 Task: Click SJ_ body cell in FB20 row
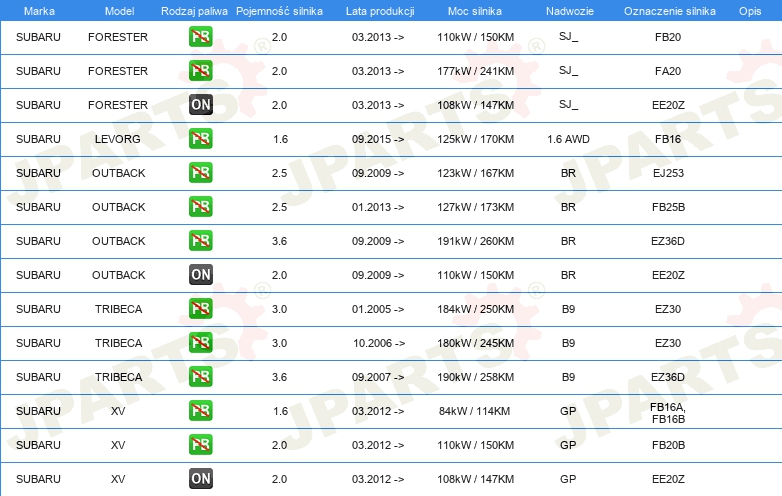(569, 37)
